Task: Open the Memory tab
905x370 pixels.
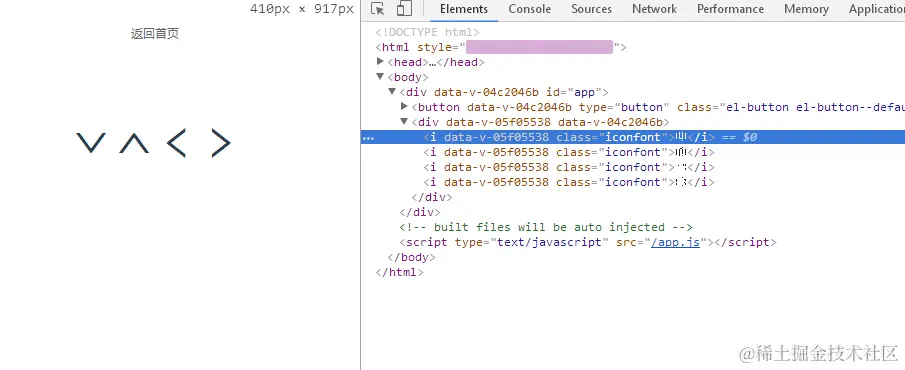Action: click(806, 9)
